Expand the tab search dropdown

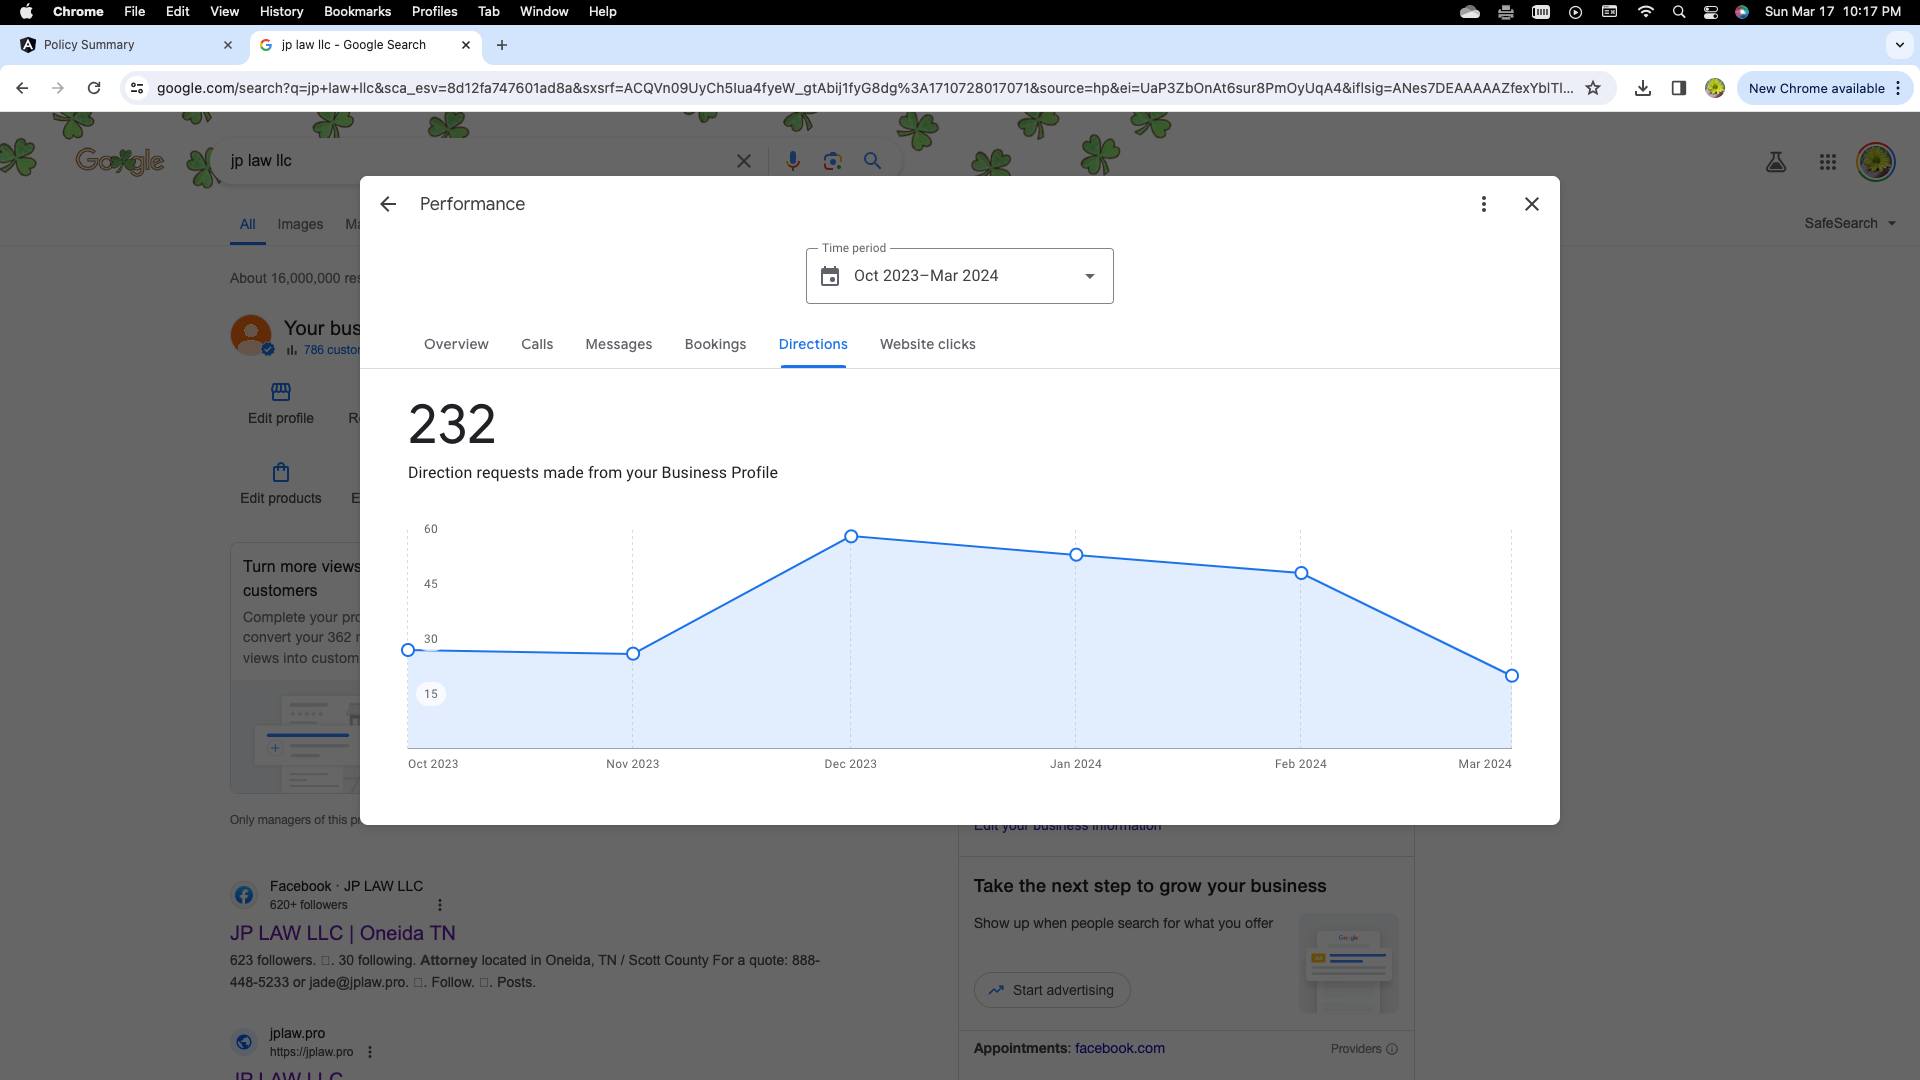1899,45
